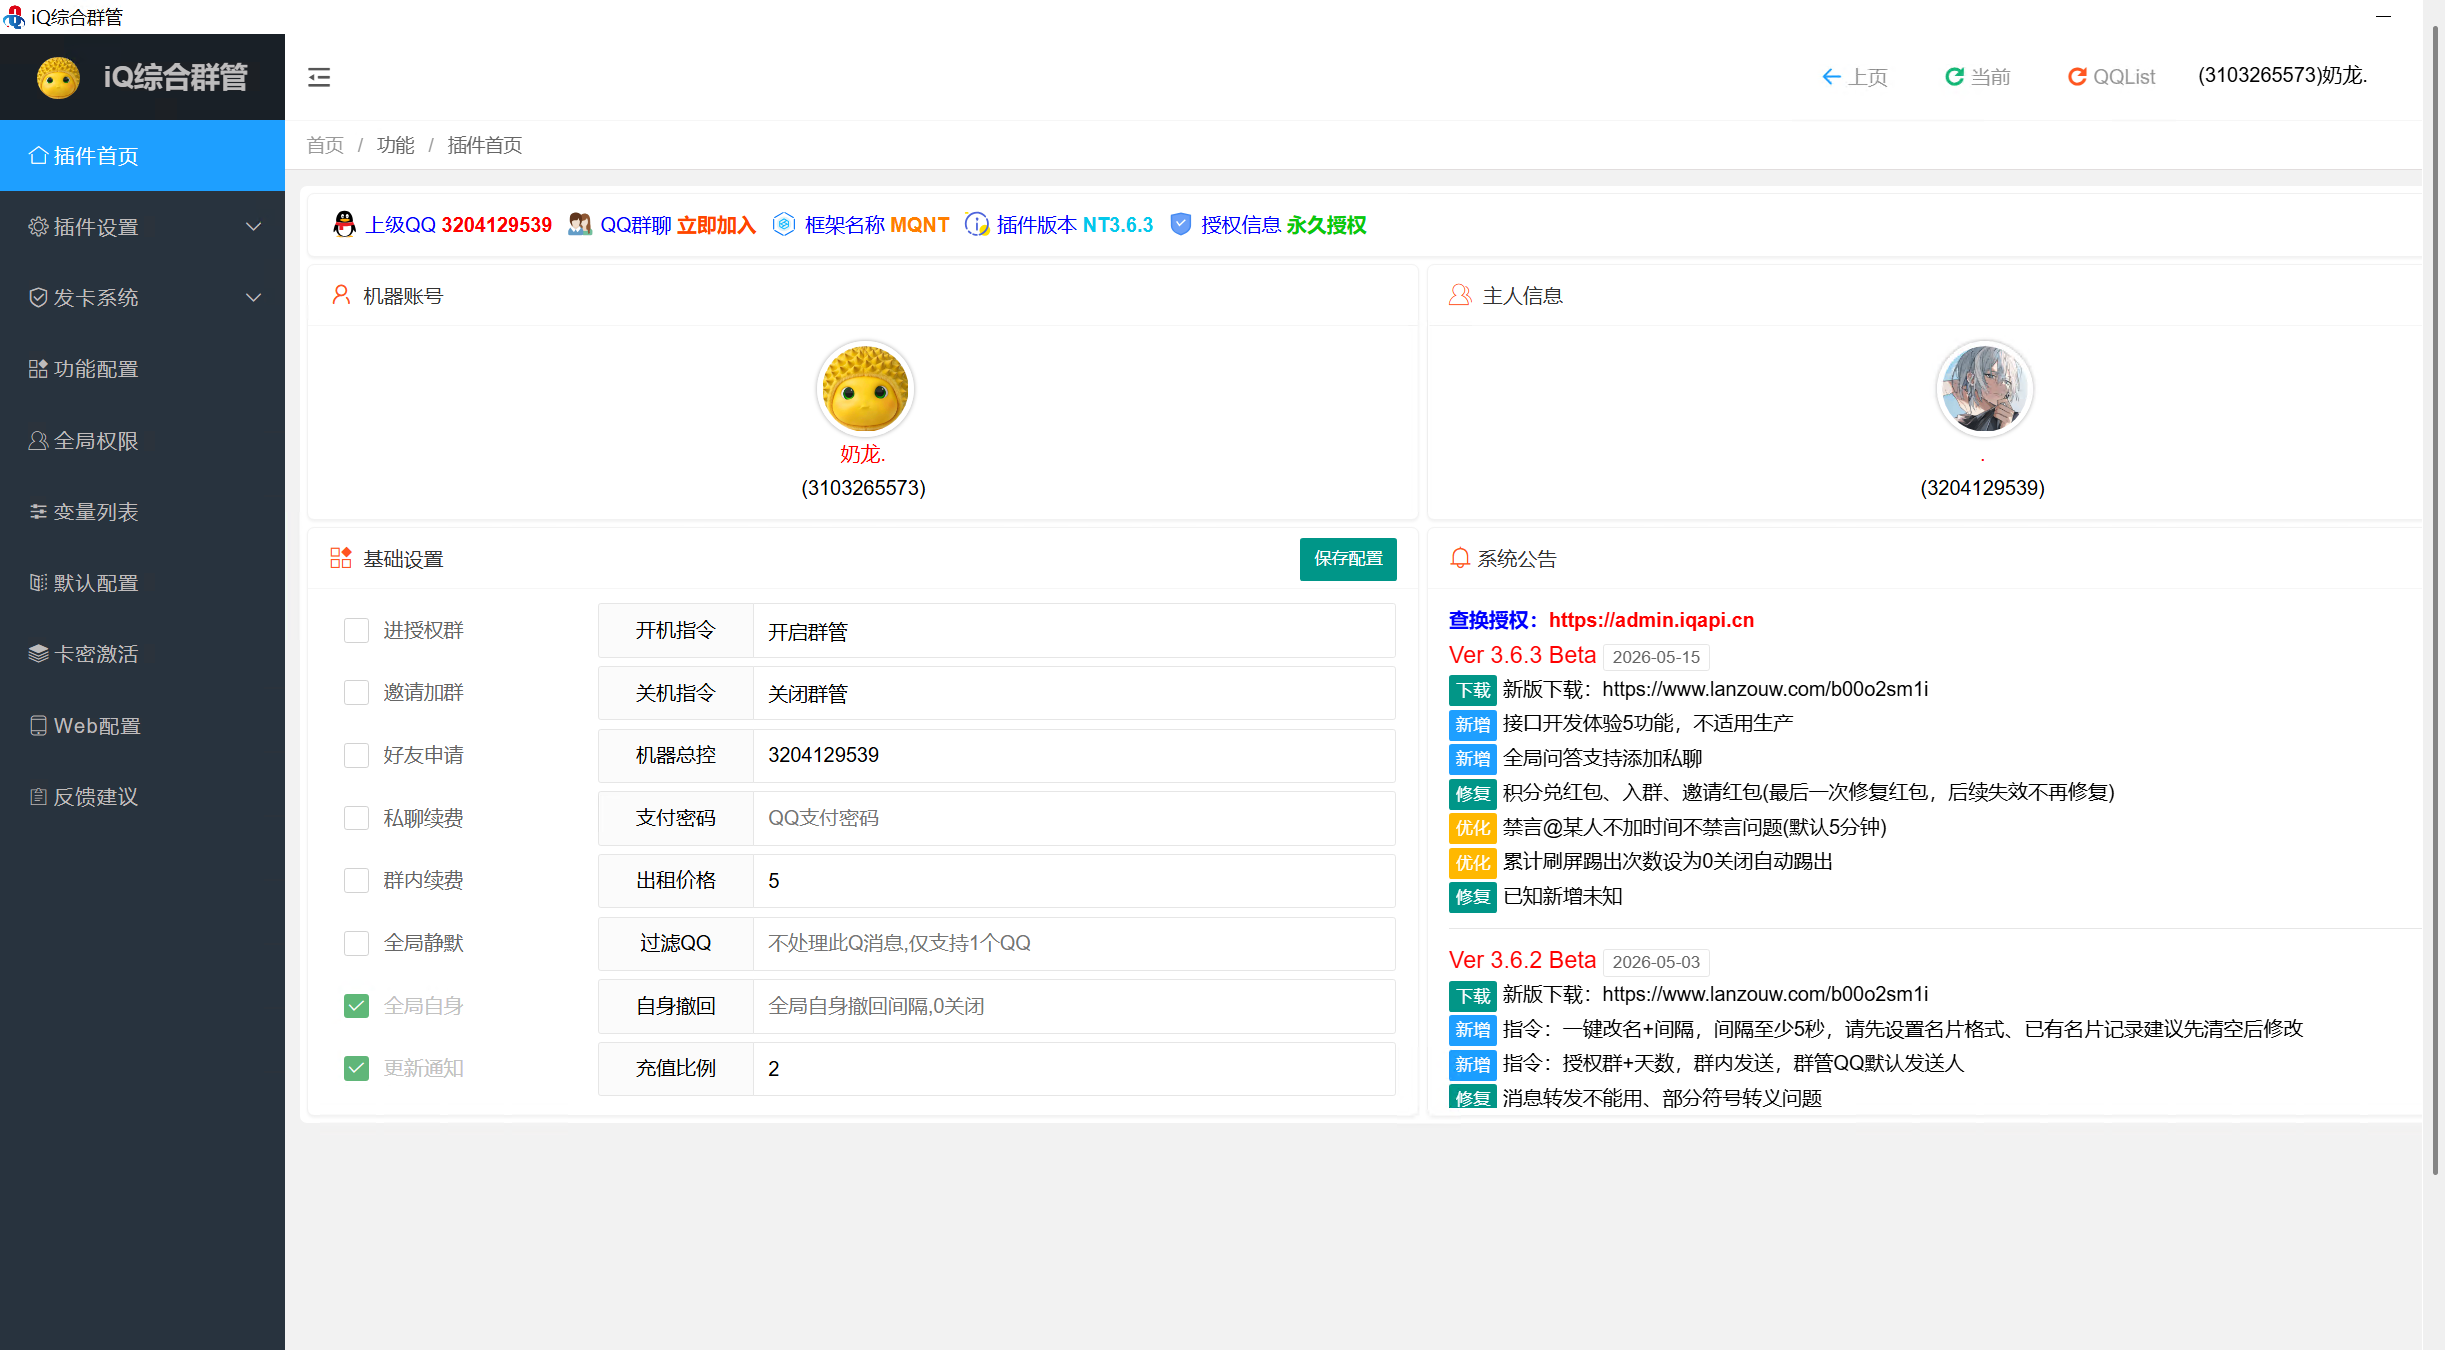Click the robot account avatar image

[x=865, y=389]
